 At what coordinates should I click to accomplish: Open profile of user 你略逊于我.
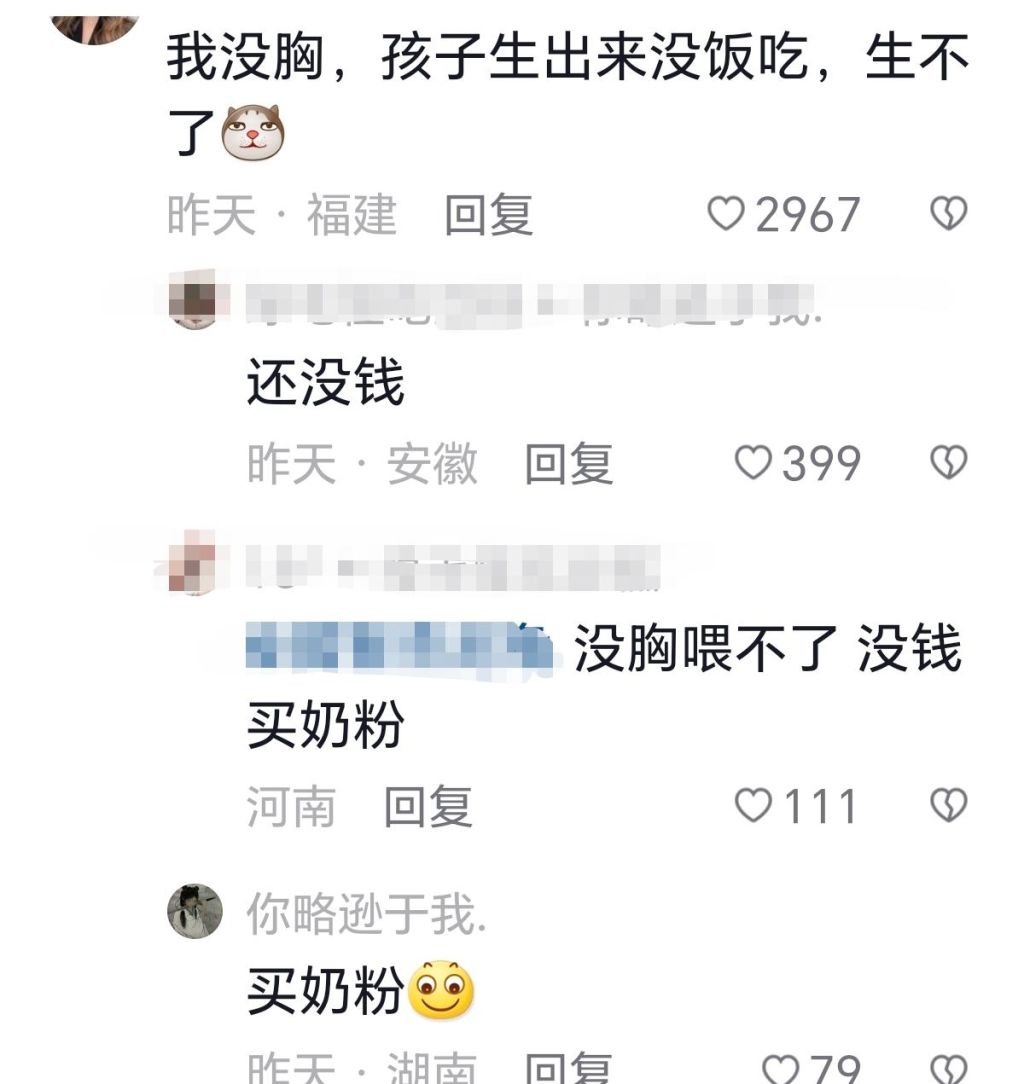click(366, 913)
